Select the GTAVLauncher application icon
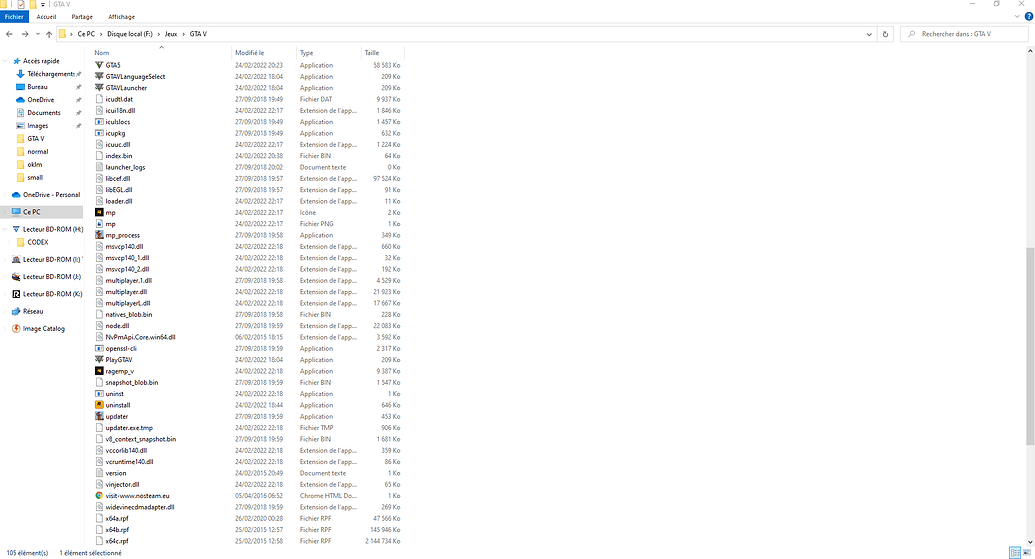This screenshot has height=559, width=1035. point(99,88)
